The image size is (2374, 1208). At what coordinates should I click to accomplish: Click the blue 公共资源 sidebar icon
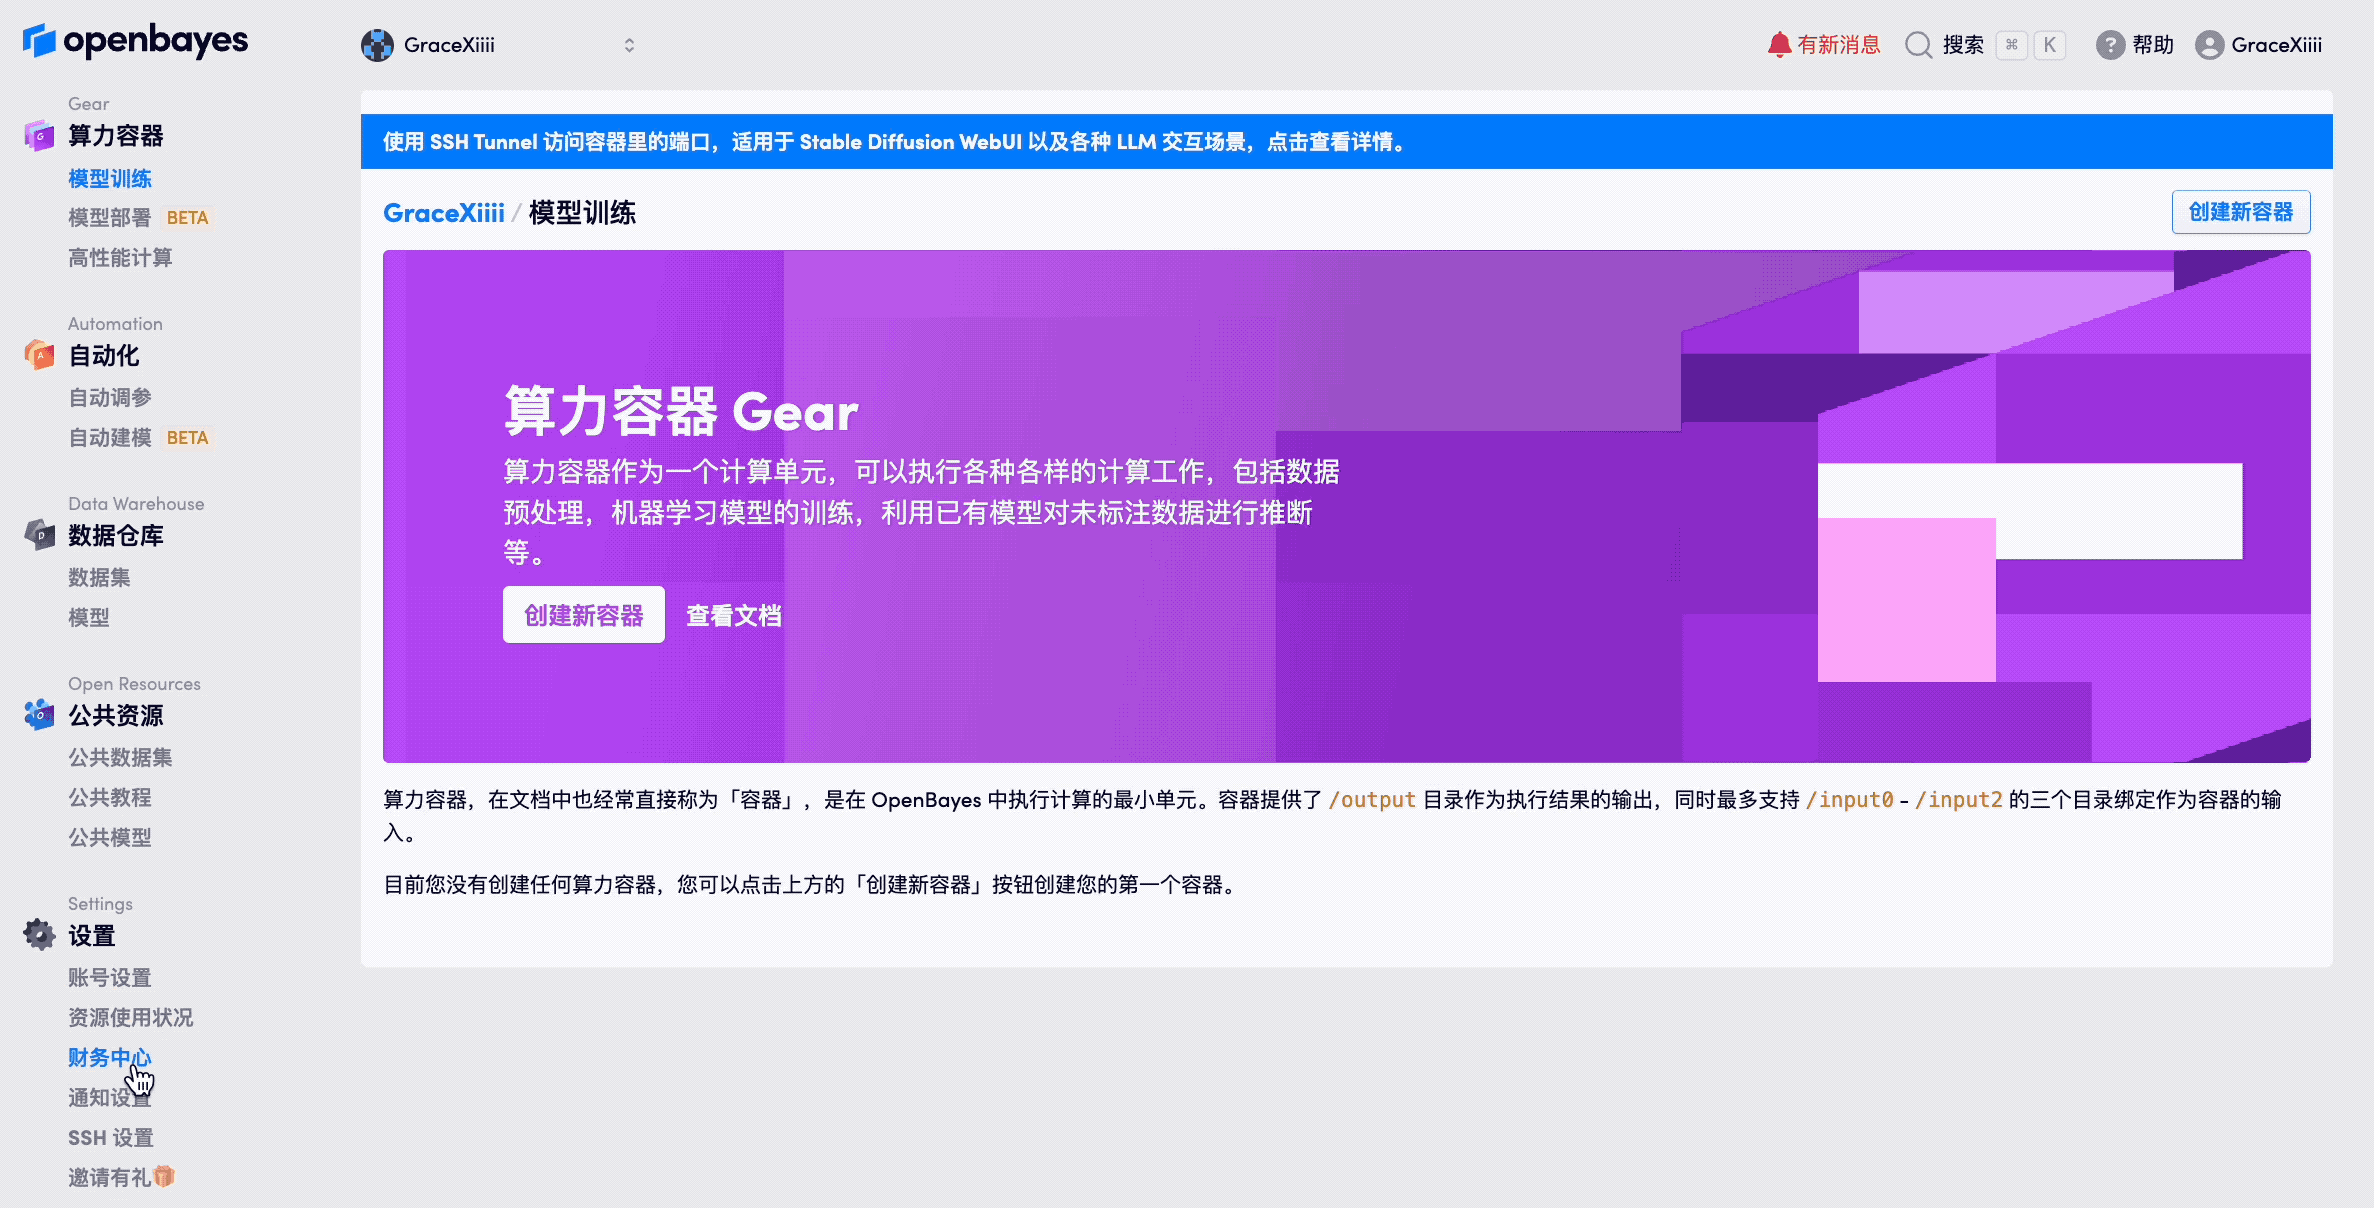[x=38, y=715]
